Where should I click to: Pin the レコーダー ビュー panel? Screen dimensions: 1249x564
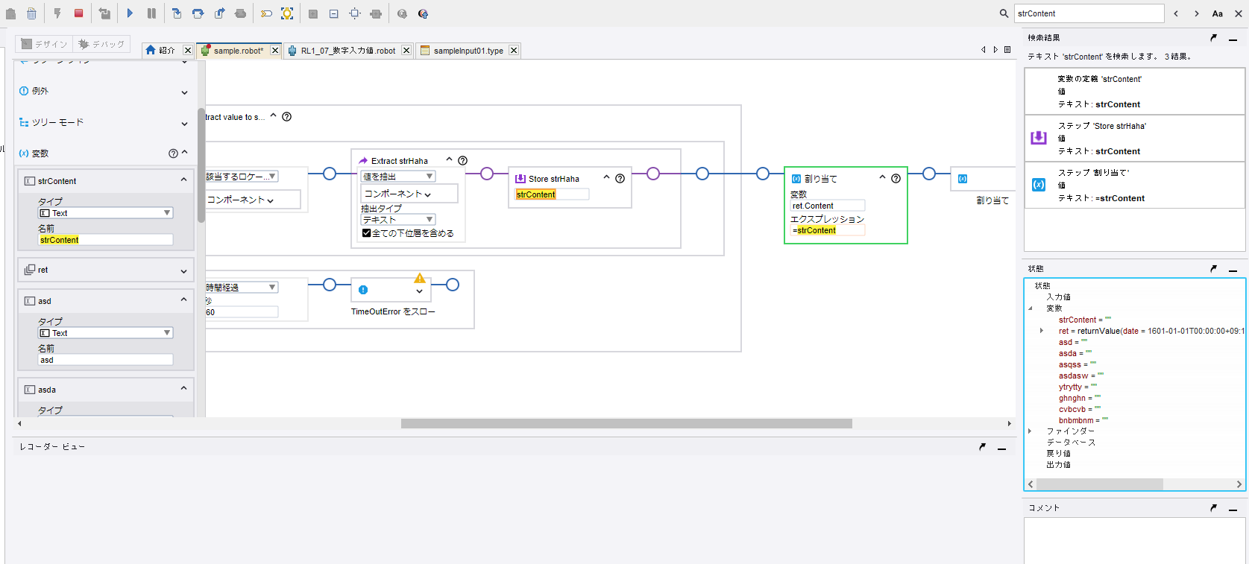[983, 447]
